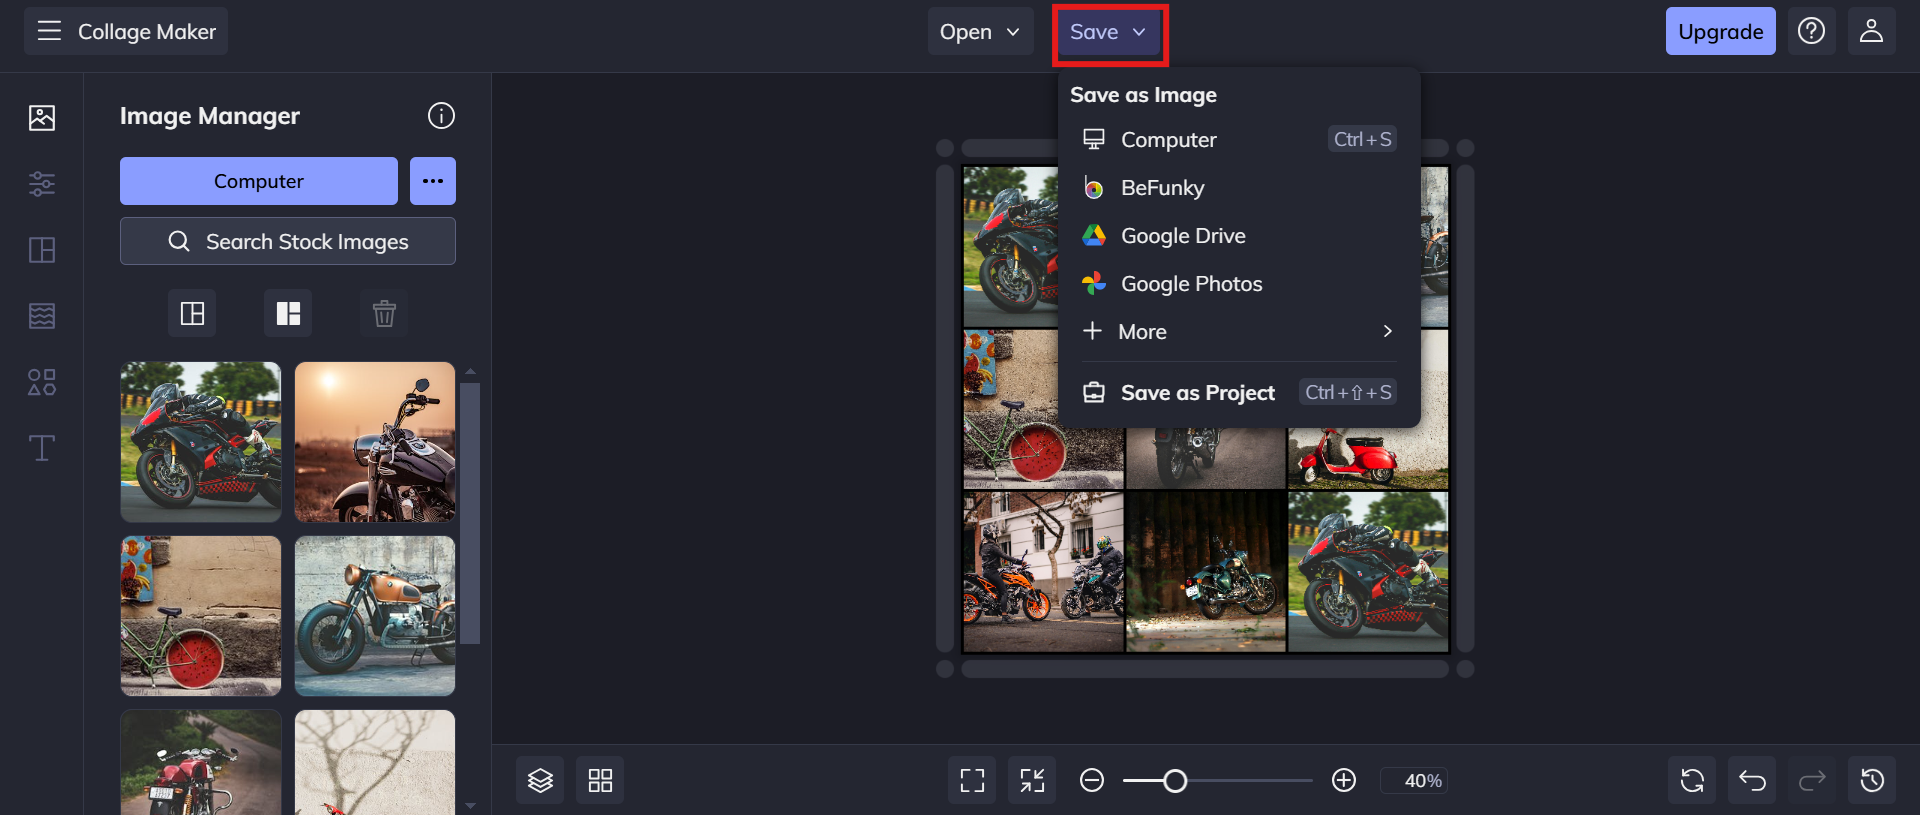The height and width of the screenshot is (815, 1920).
Task: Select the teal vintage motorcycle thumbnail
Action: [x=375, y=616]
